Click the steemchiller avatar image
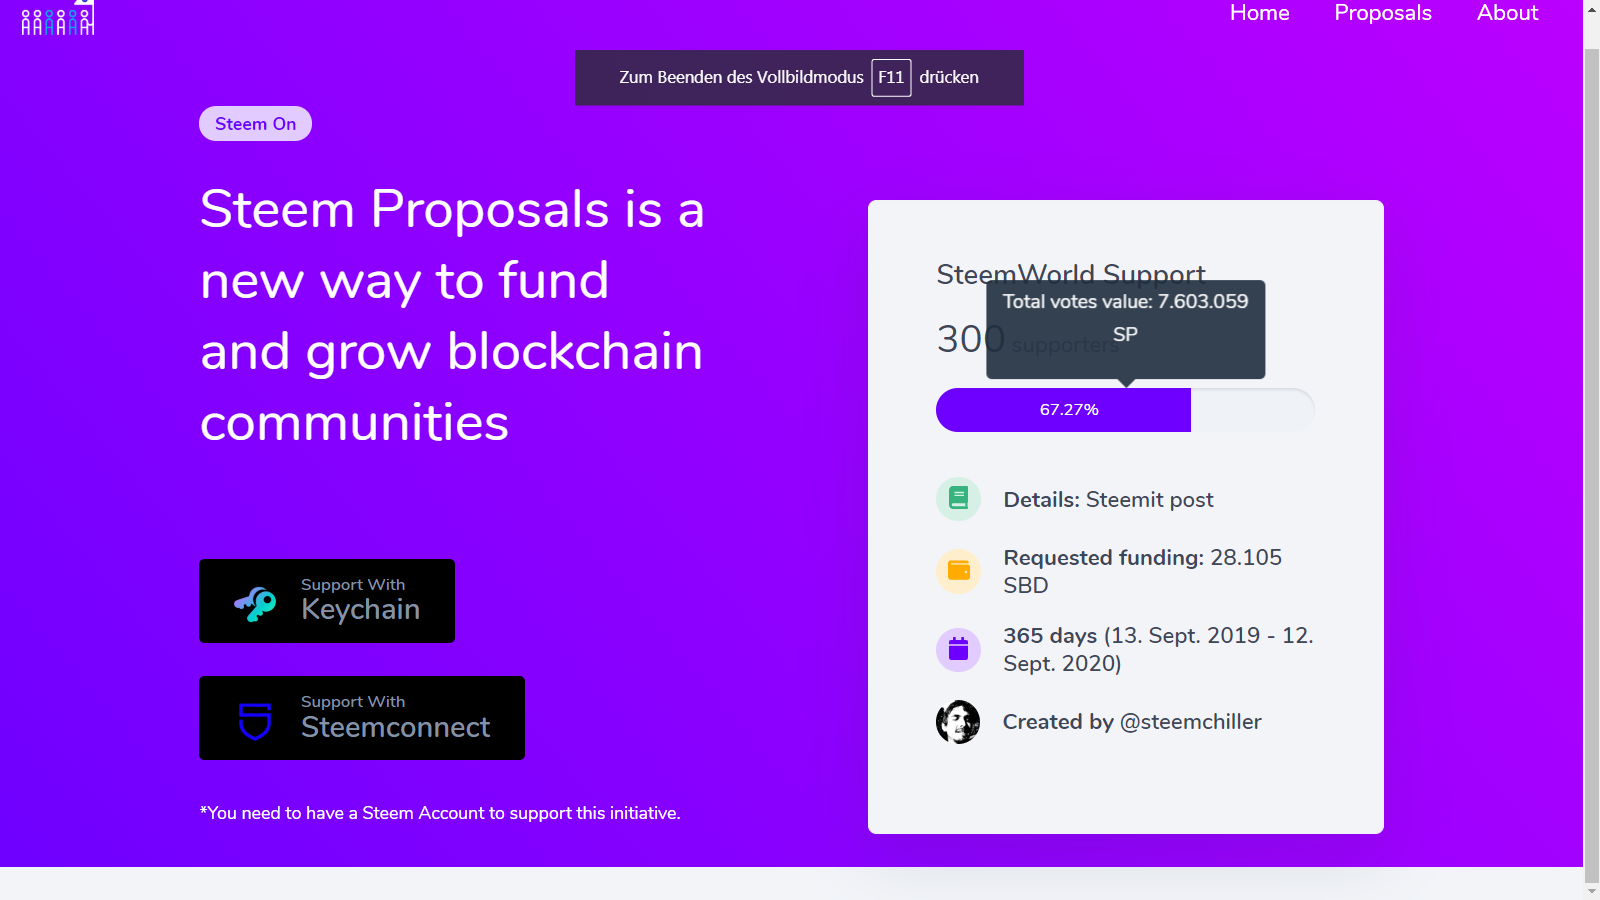 click(x=958, y=722)
